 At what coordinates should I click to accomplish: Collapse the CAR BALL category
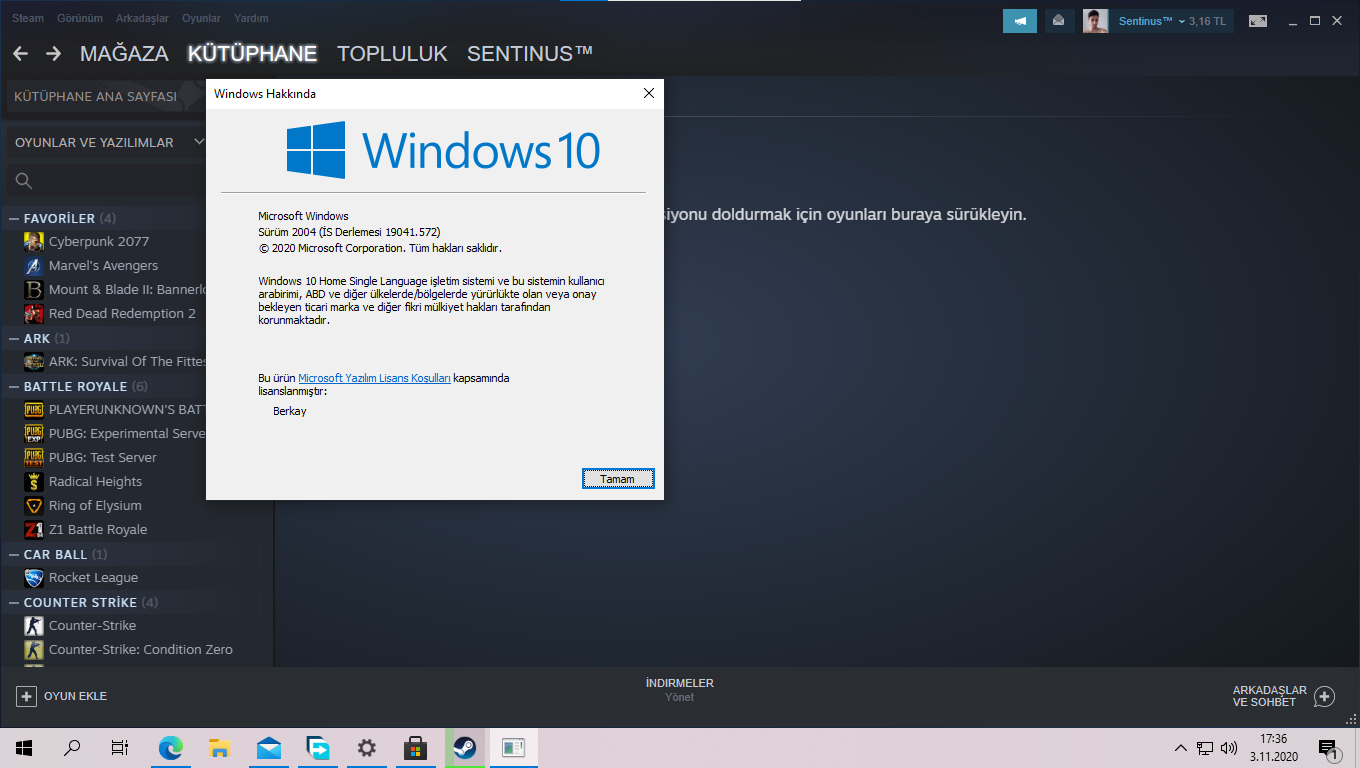14,554
